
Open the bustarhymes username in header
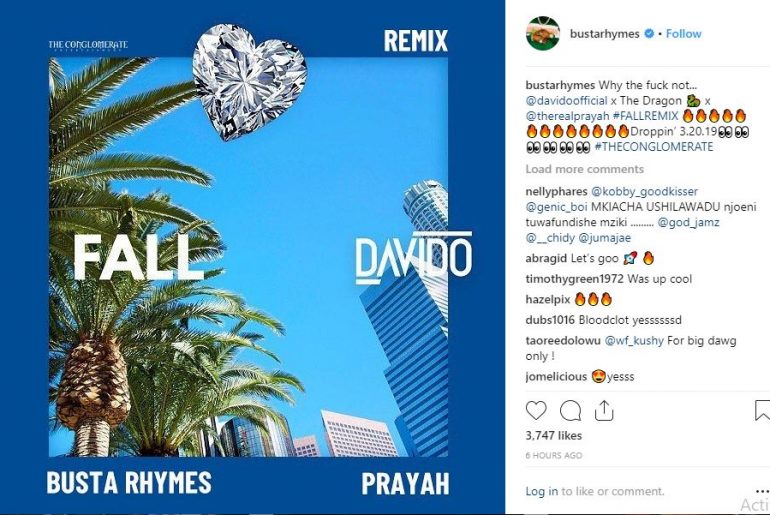(605, 33)
